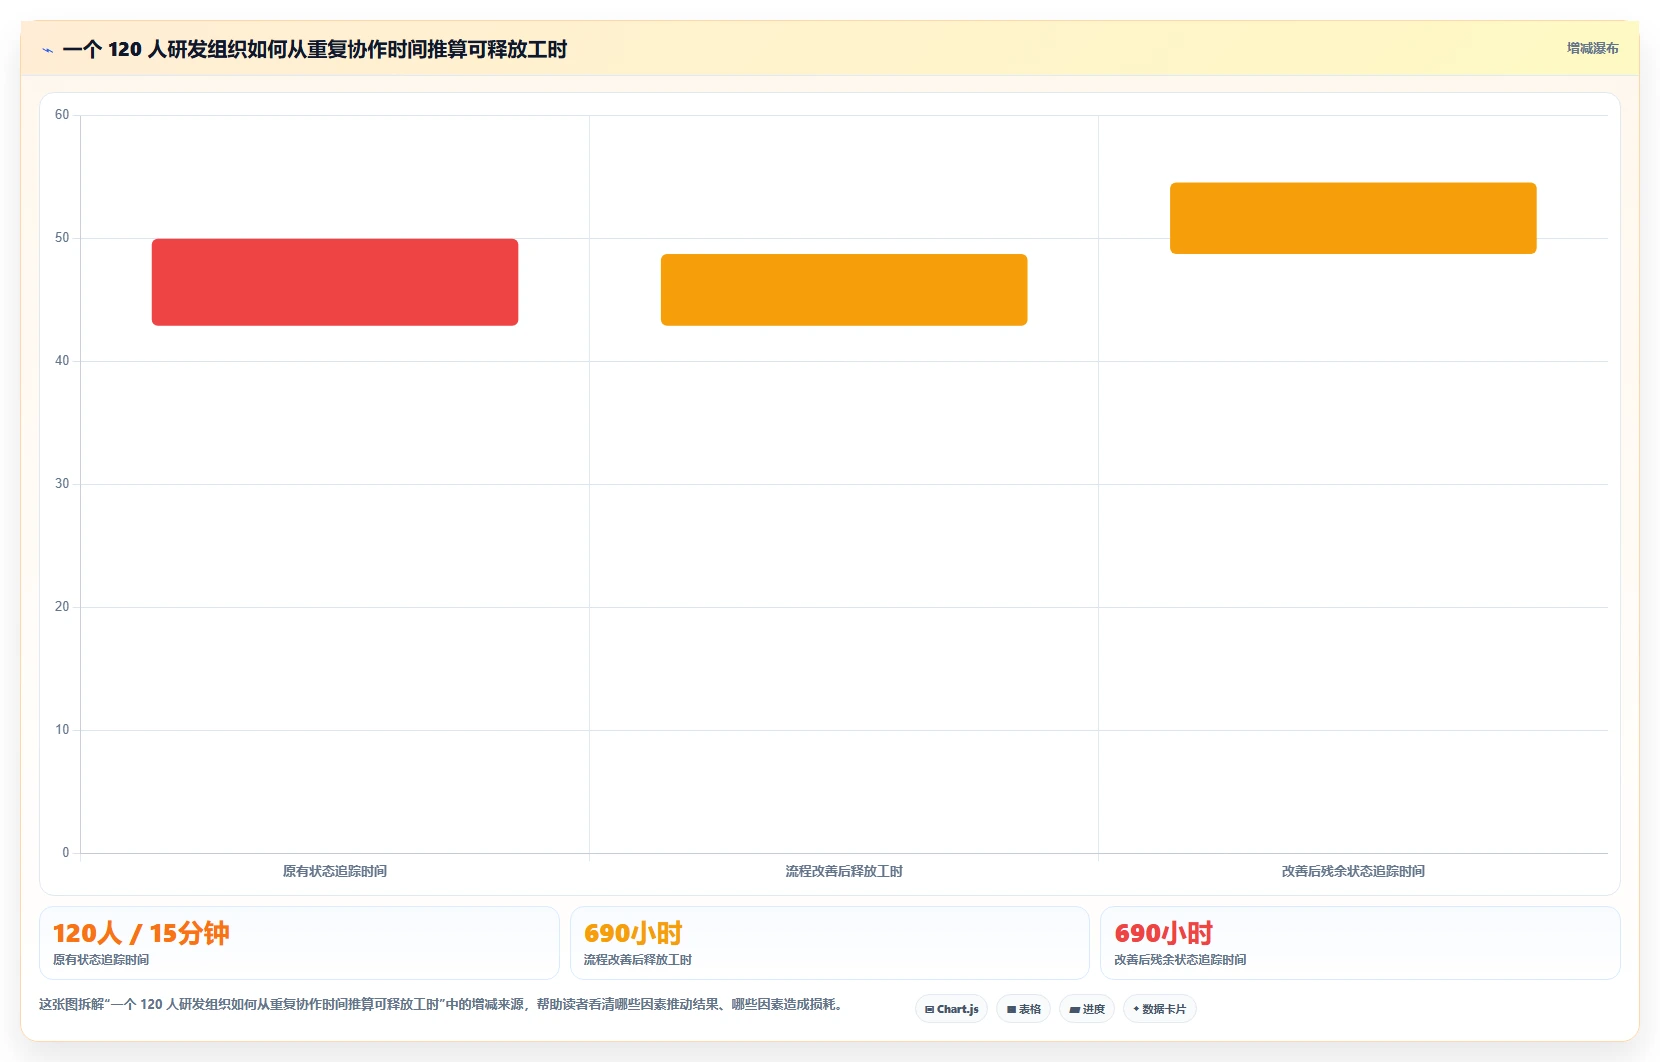The width and height of the screenshot is (1660, 1062).
Task: Click the orange 流程改善后释放工时 bar
Action: 844,290
